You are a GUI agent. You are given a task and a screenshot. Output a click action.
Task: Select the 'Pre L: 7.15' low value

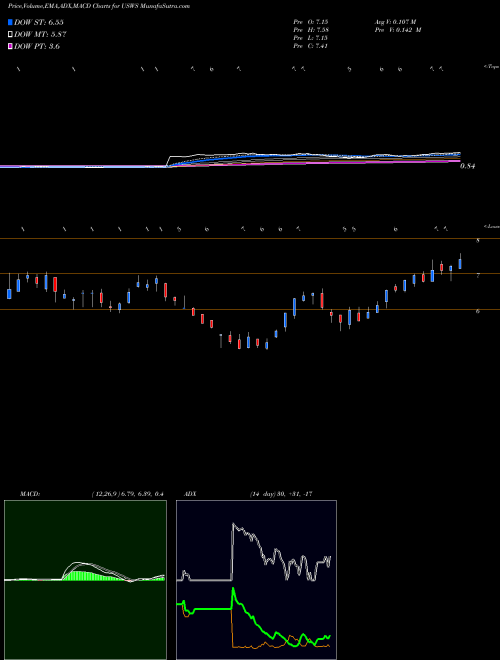tap(311, 38)
